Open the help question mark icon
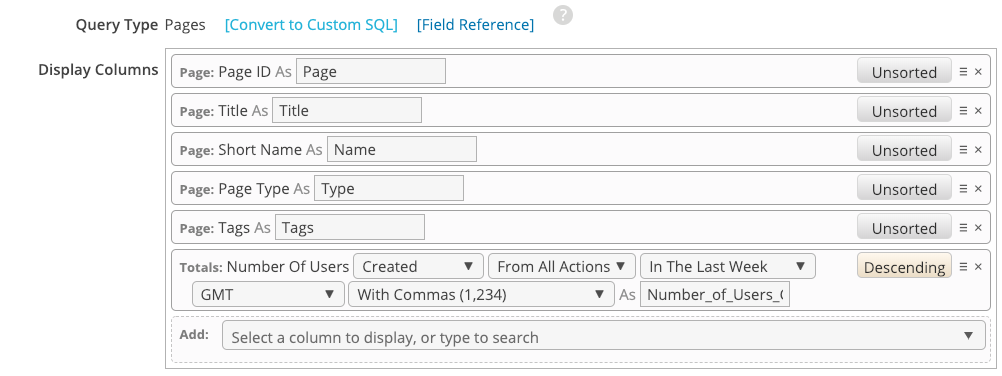The width and height of the screenshot is (1002, 376). click(x=563, y=15)
